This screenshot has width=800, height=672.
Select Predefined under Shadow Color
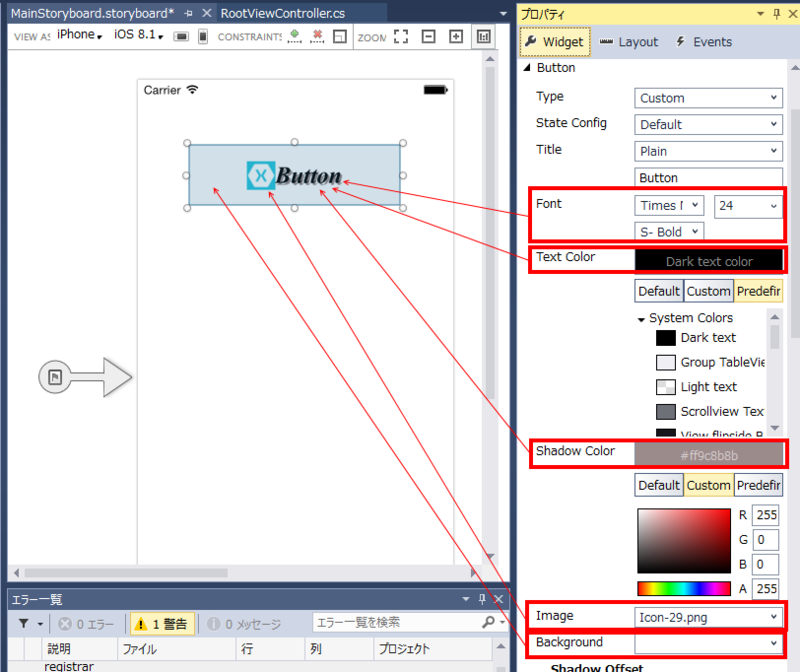point(758,485)
